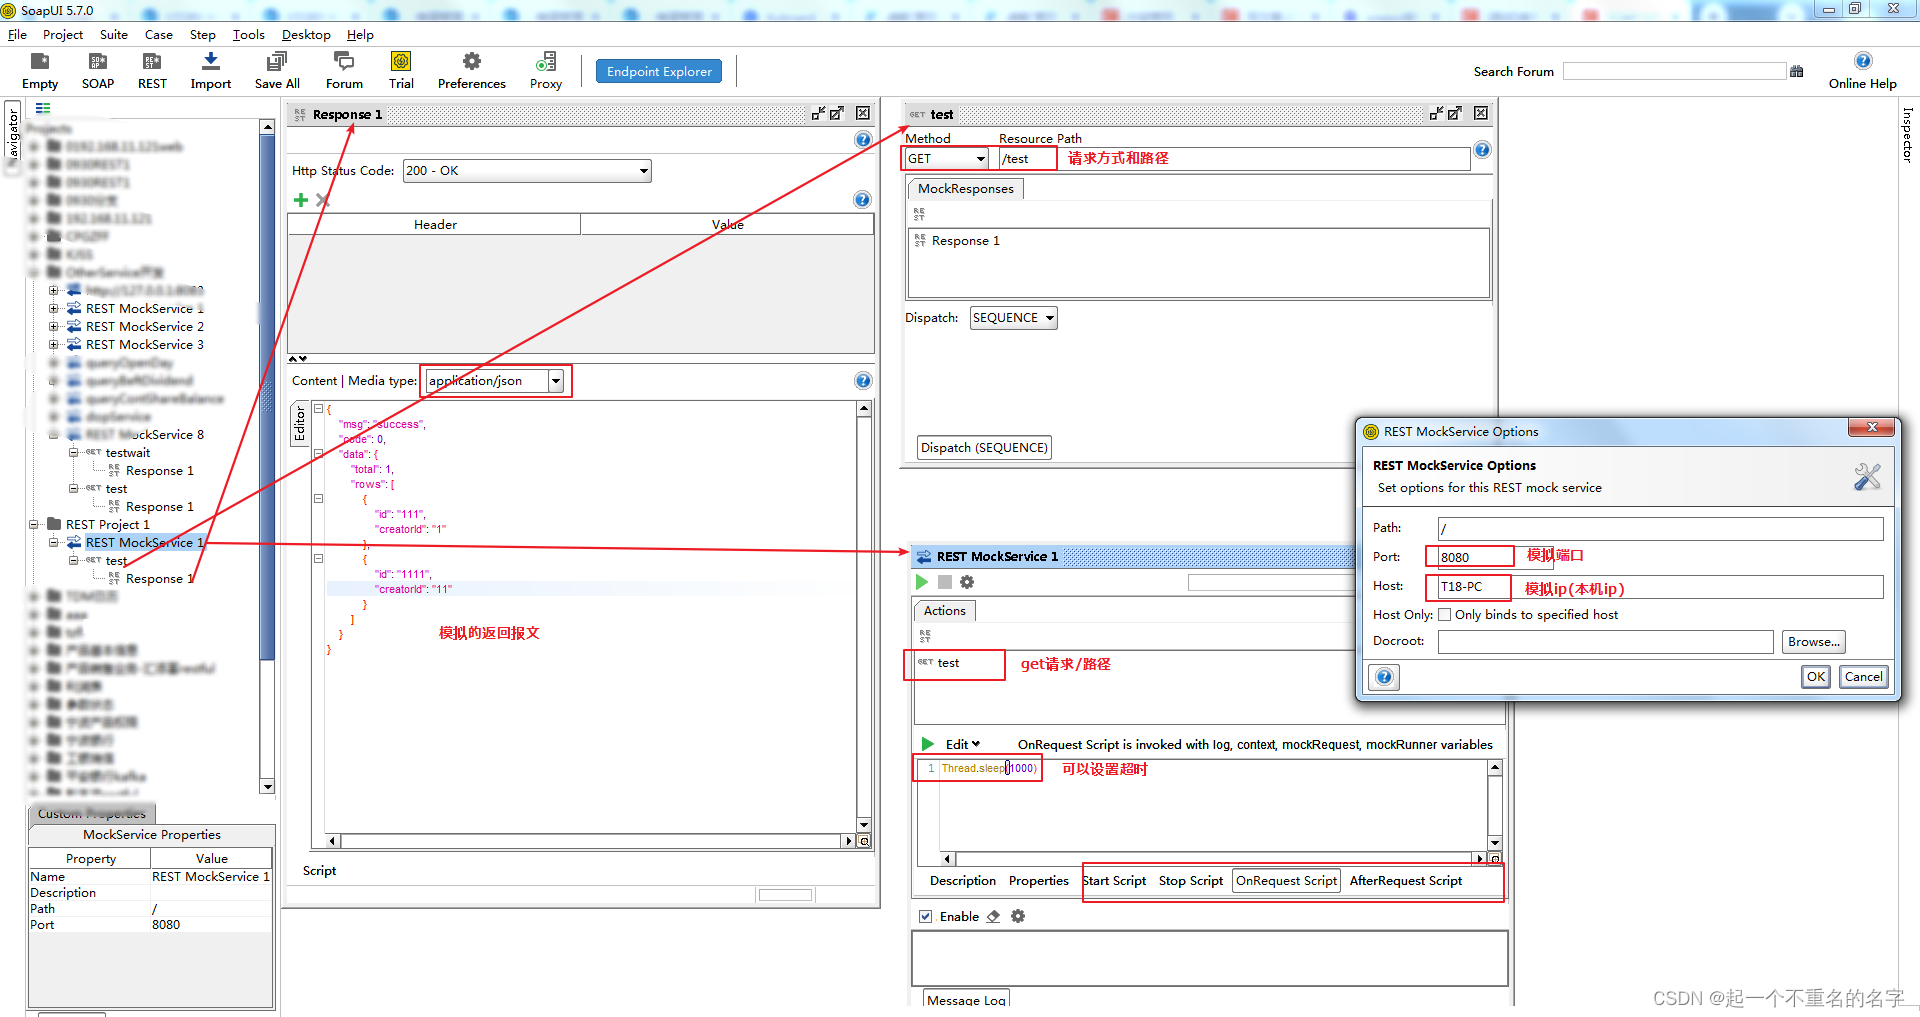This screenshot has width=1920, height=1017.
Task: Open the Tools menu
Action: 249,35
